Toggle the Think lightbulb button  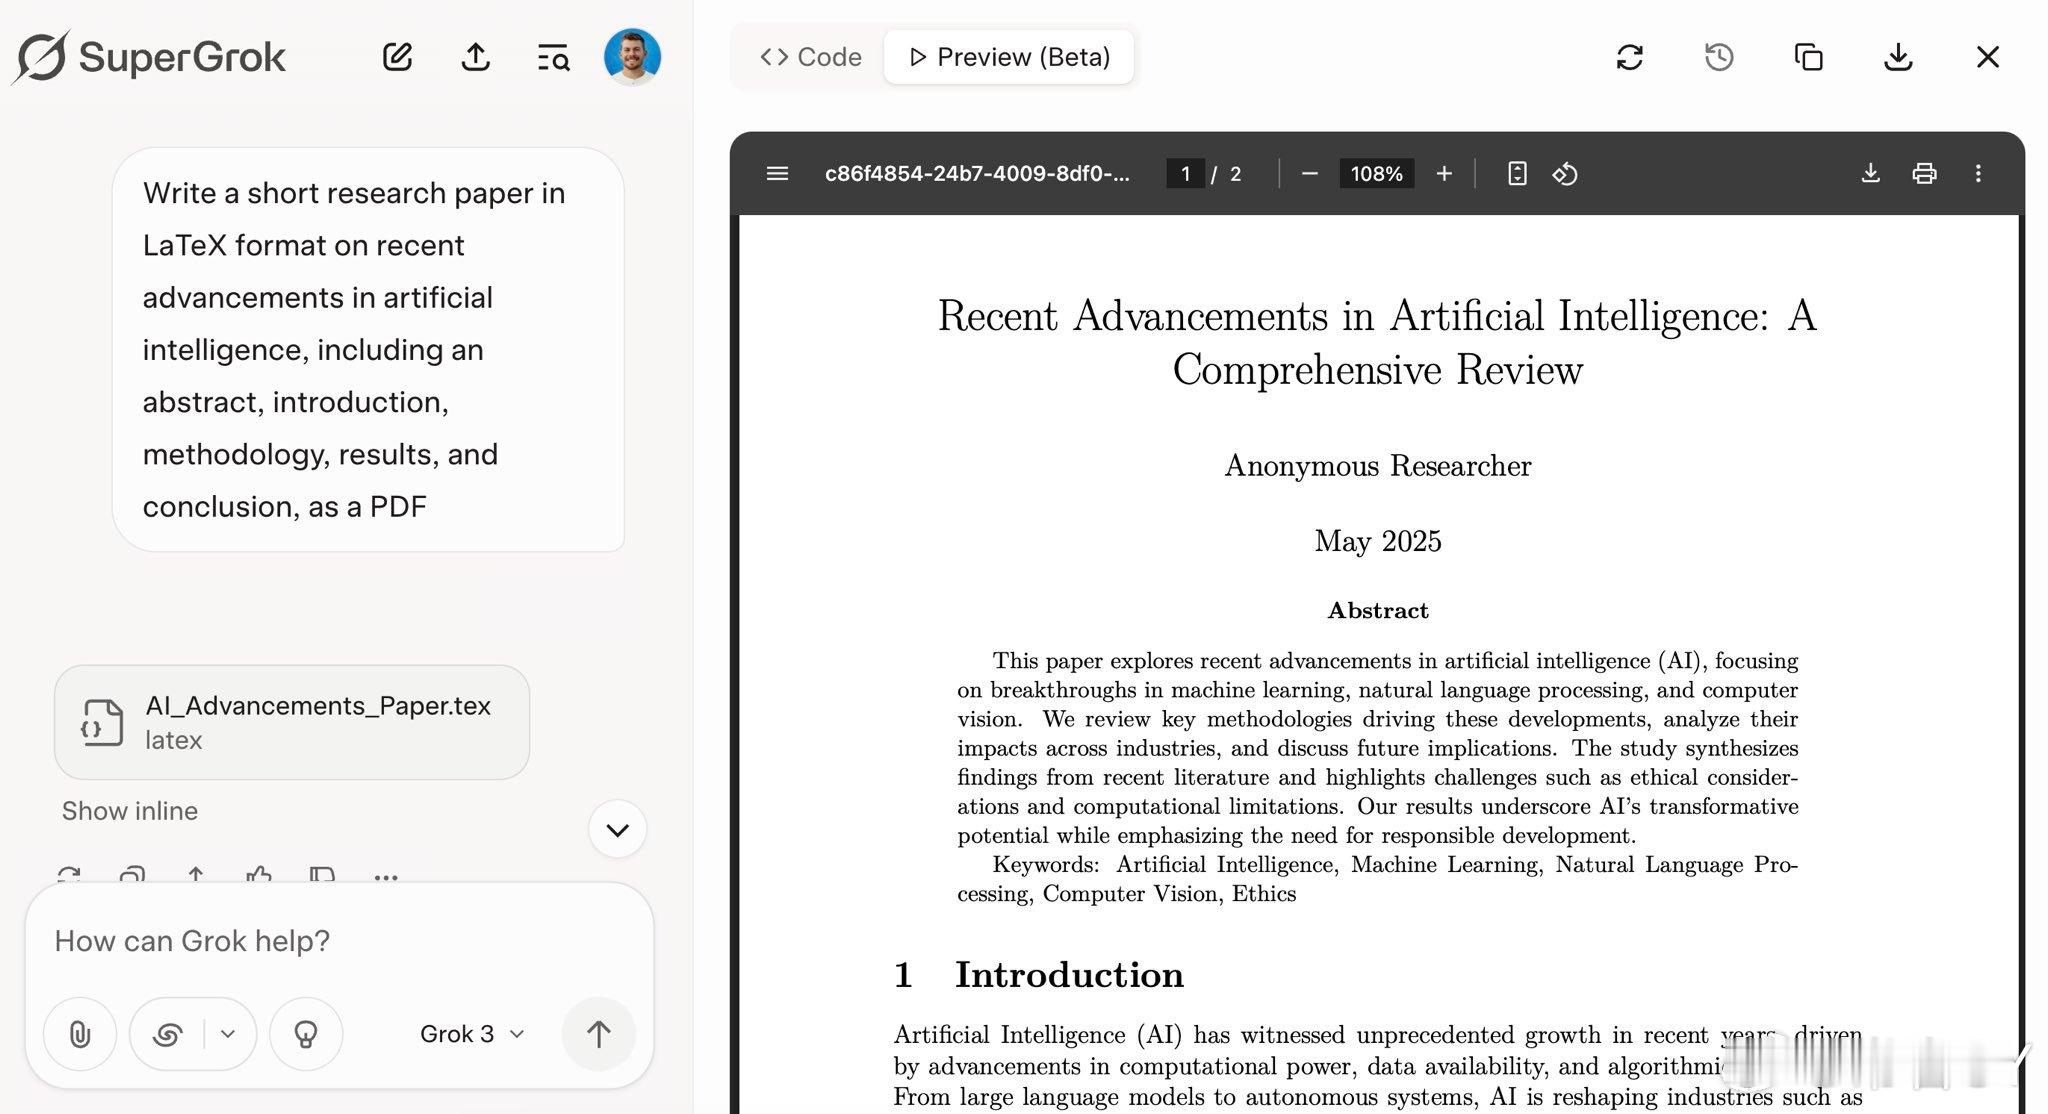point(306,1034)
